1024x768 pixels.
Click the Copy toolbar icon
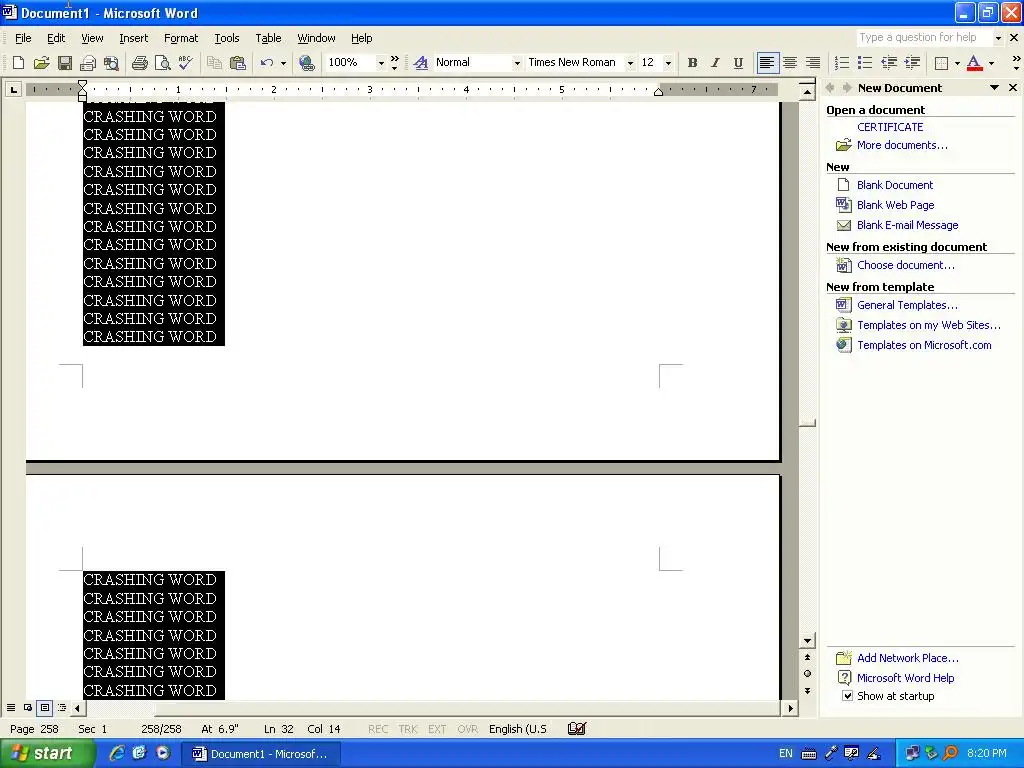click(x=214, y=63)
